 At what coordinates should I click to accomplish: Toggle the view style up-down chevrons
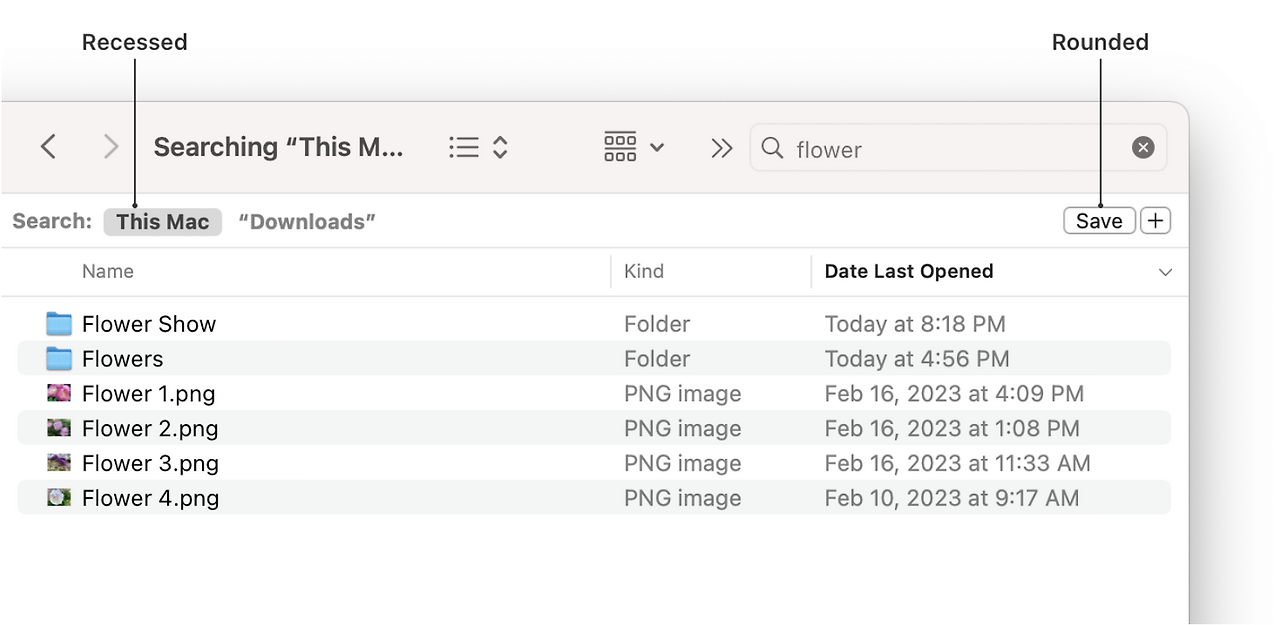coord(500,148)
